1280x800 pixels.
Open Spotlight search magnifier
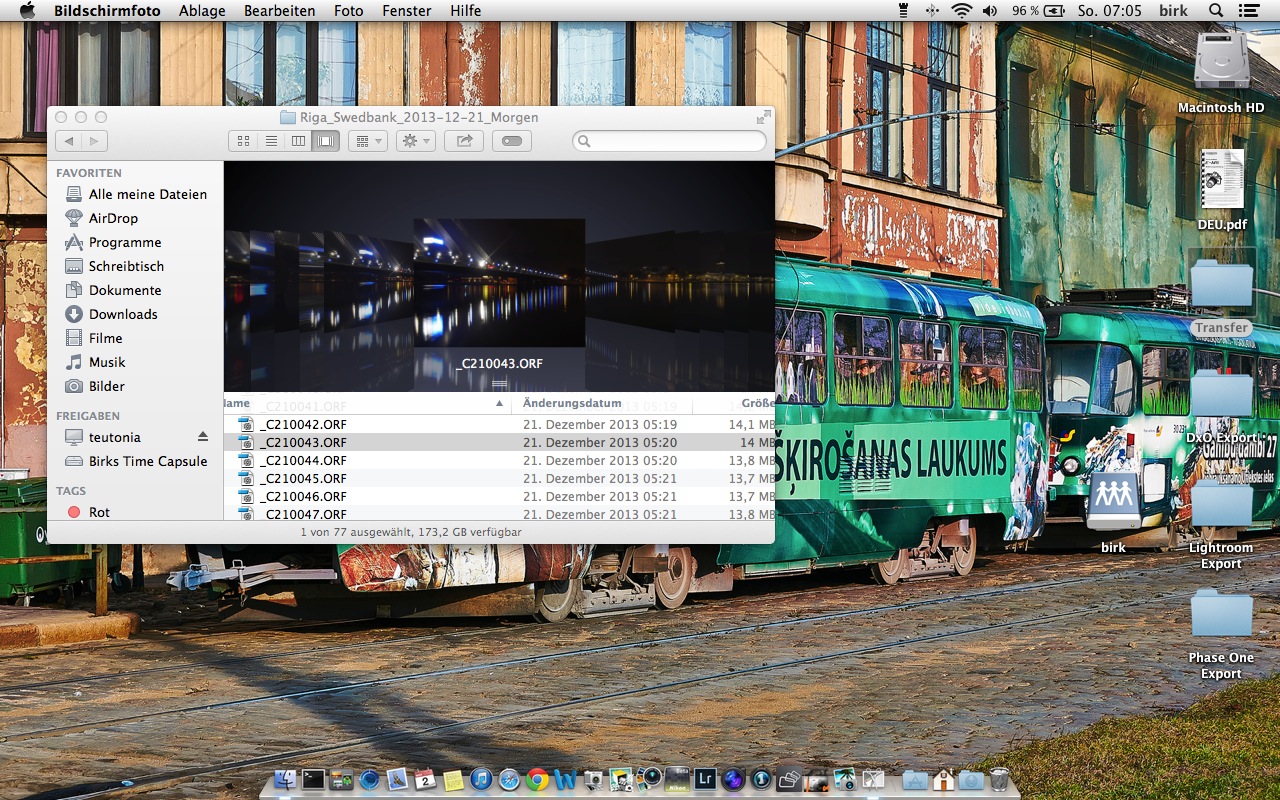tap(1216, 11)
